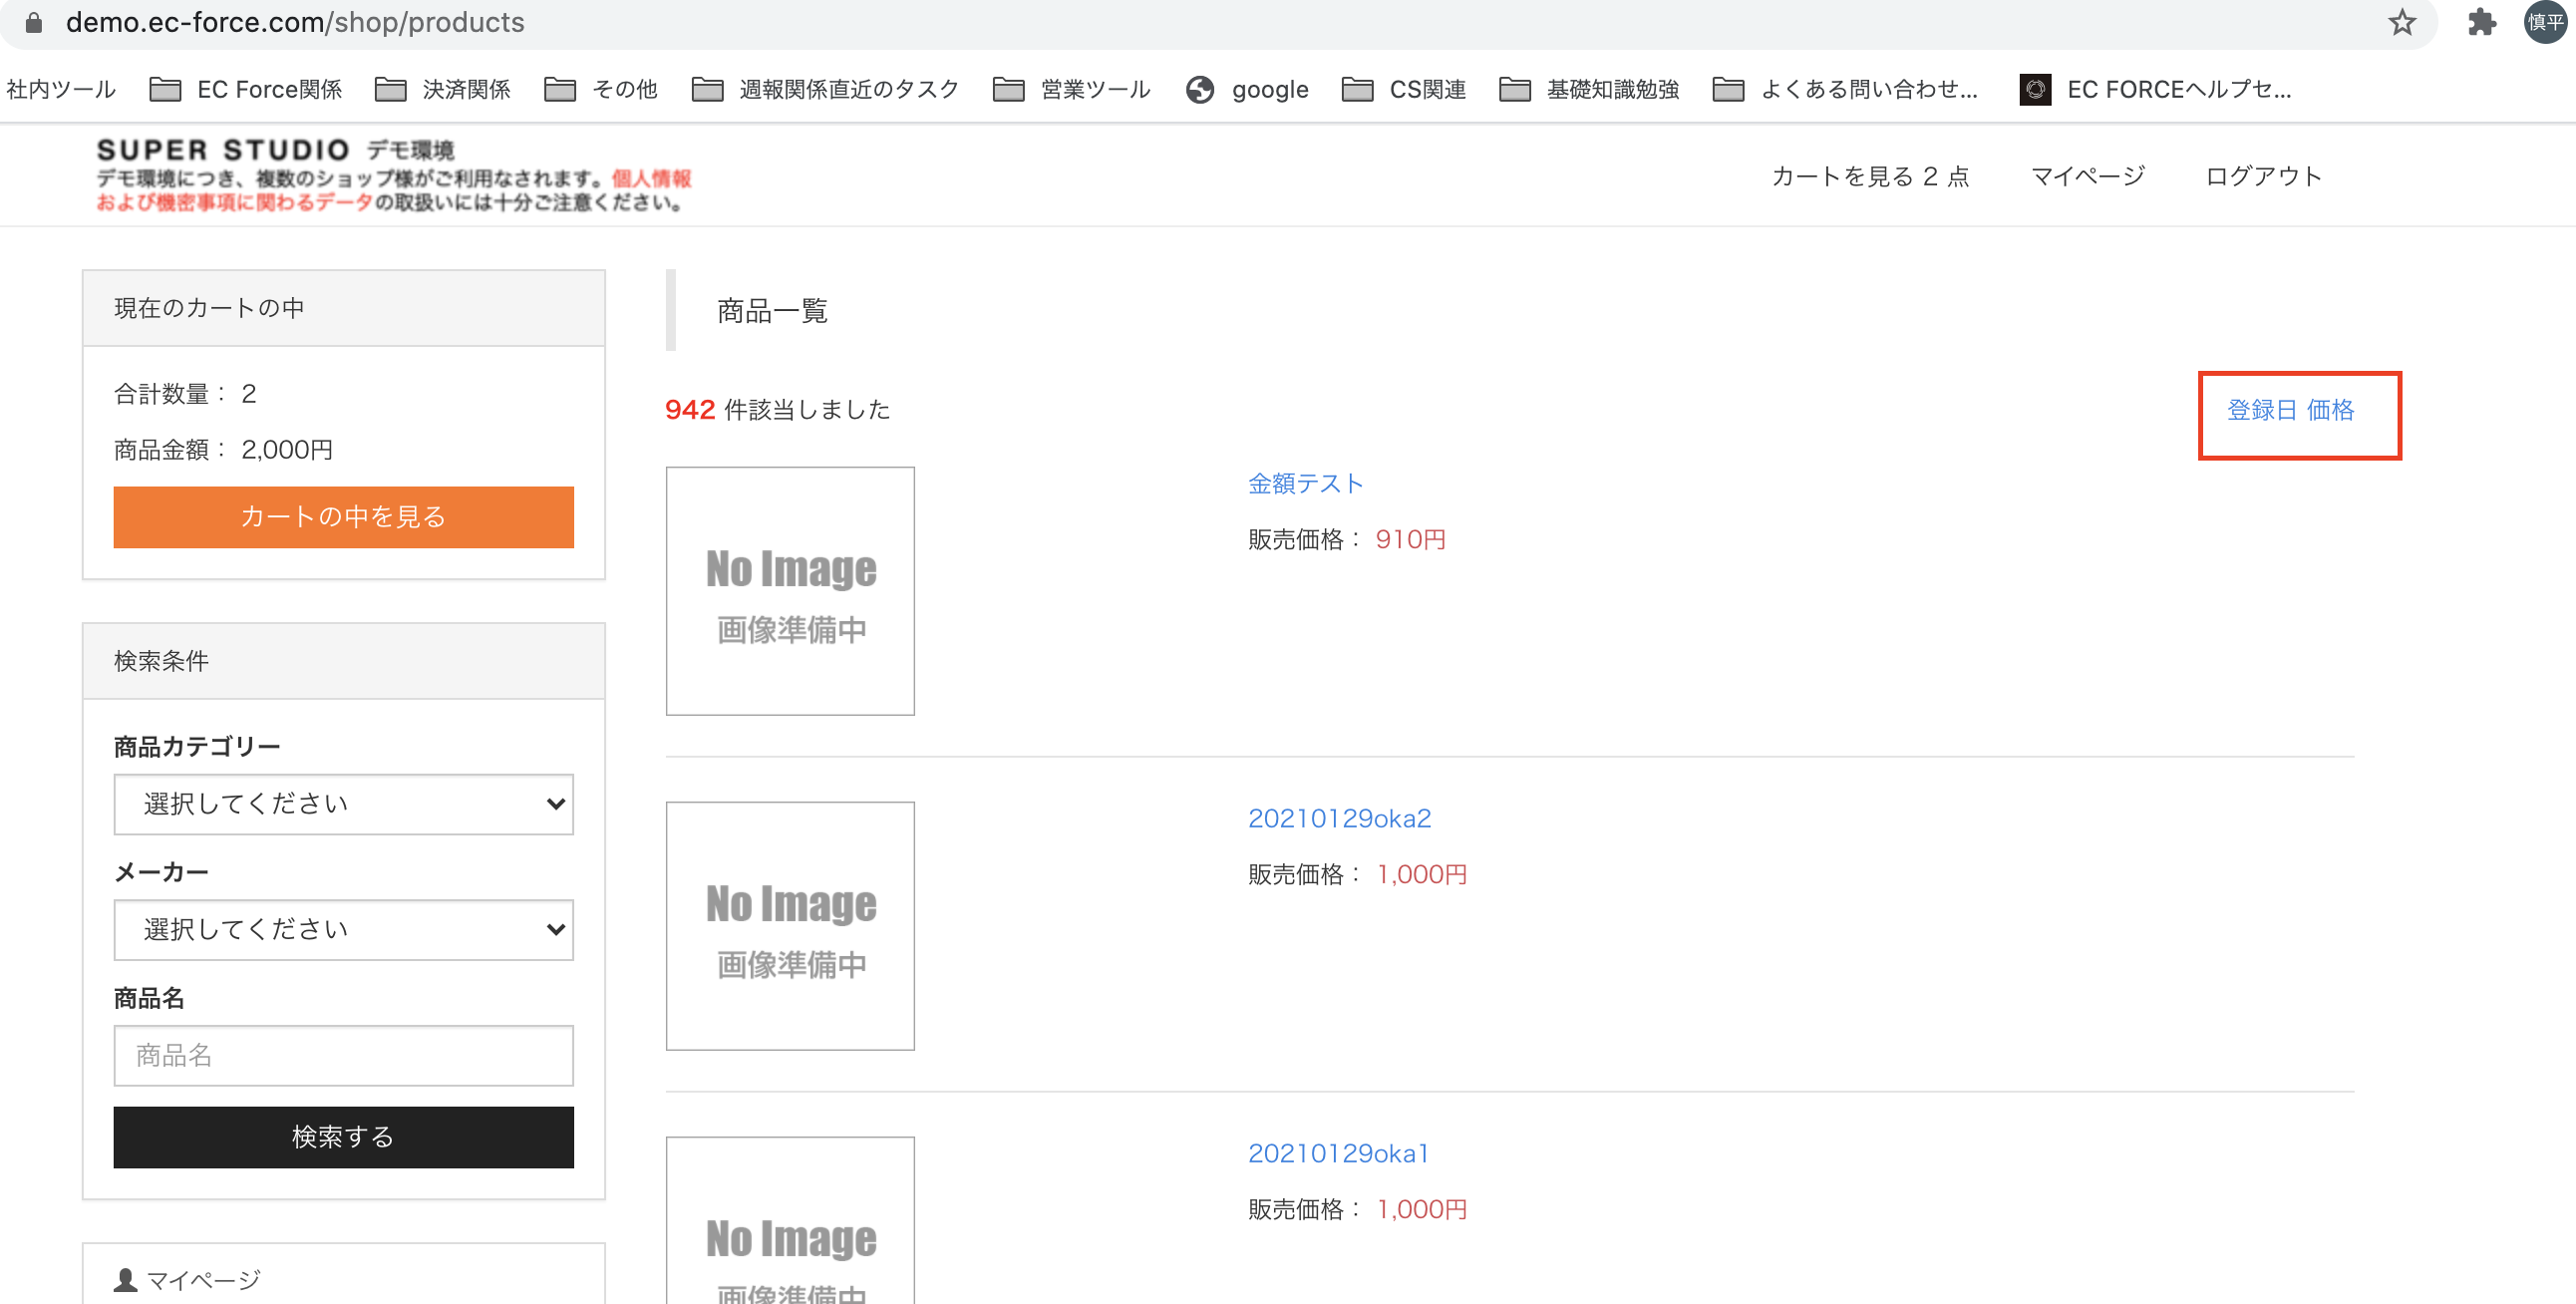Open the 社内ツール bookmark
Screen dimensions: 2576x1304
(61, 90)
